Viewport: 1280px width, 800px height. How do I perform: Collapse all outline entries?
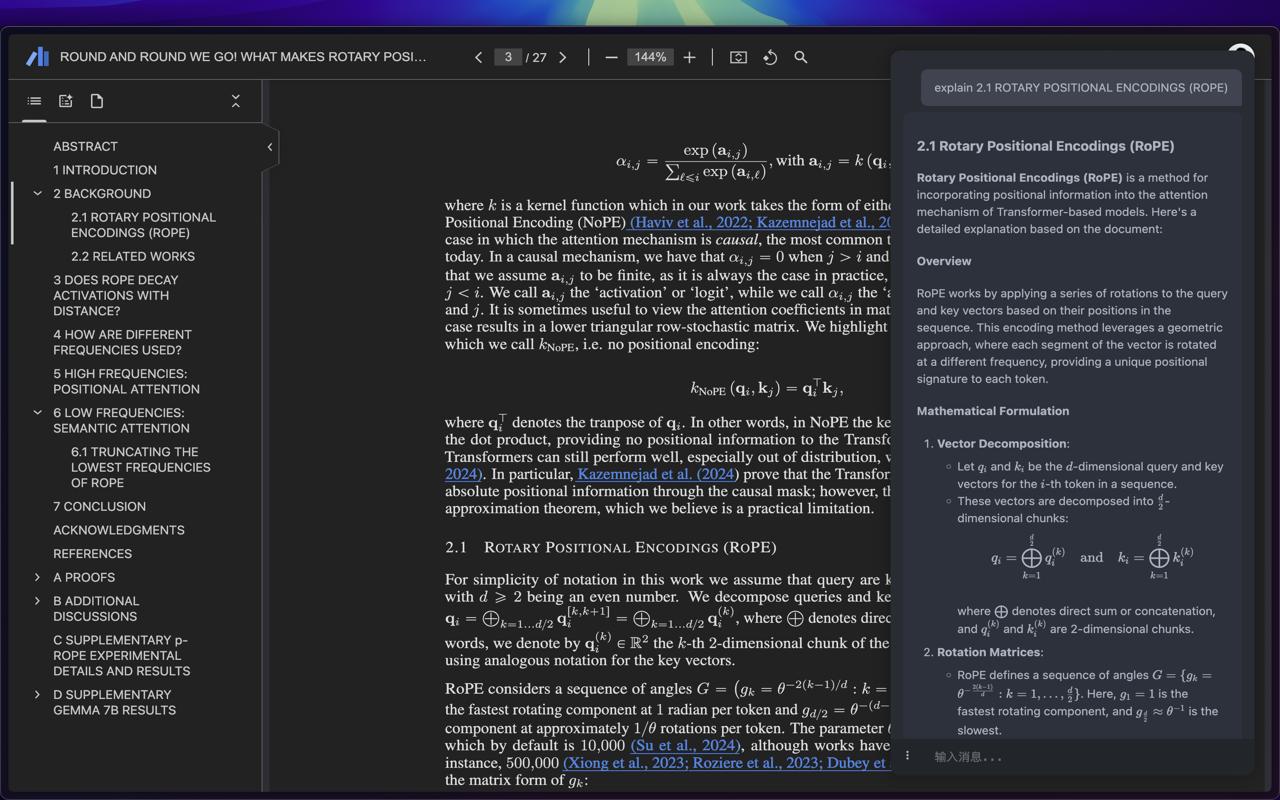[x=236, y=101]
